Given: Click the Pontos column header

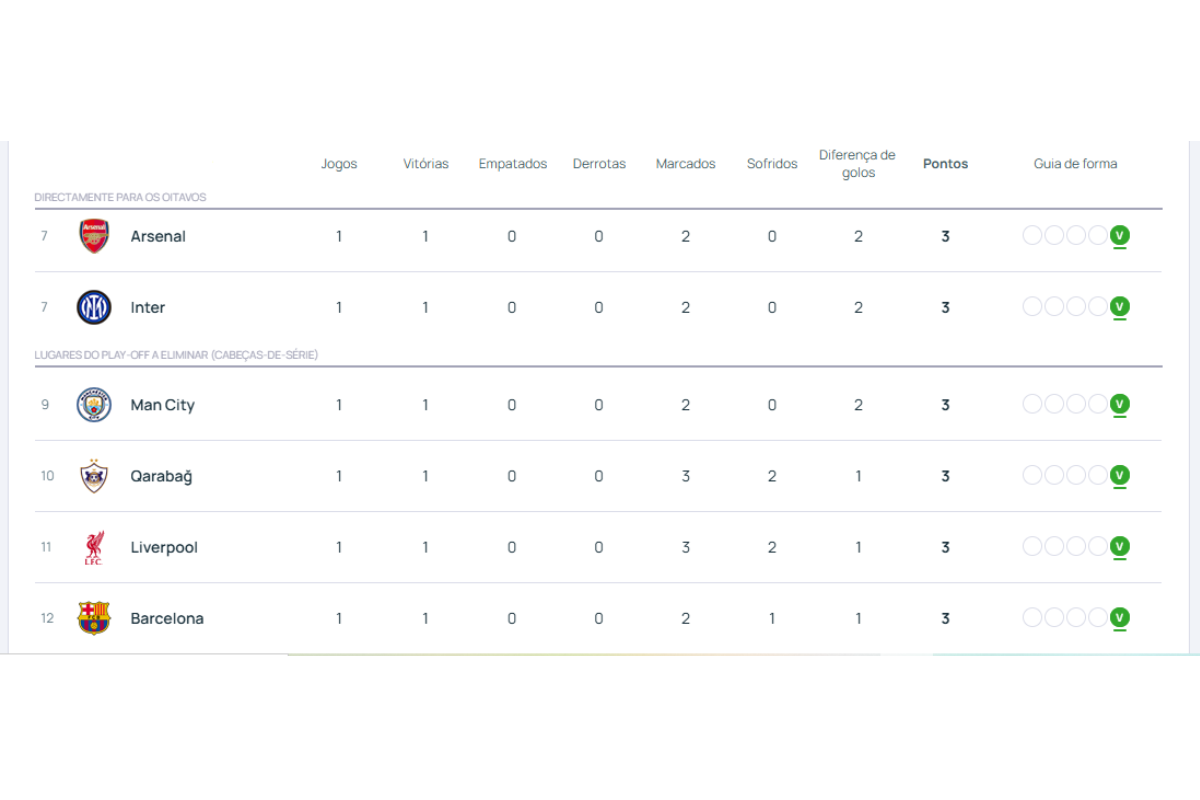Looking at the screenshot, I should point(945,164).
